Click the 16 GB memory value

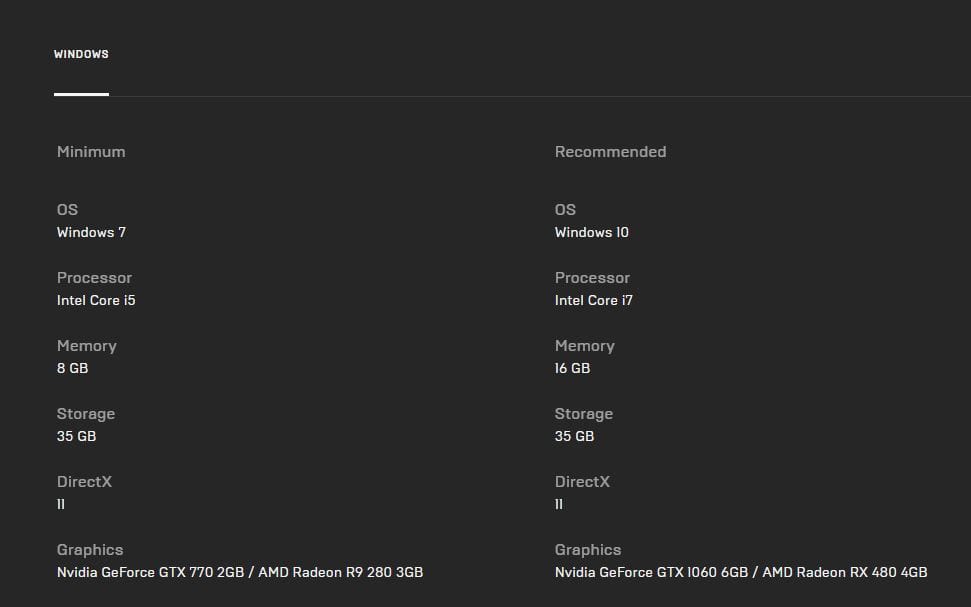572,368
